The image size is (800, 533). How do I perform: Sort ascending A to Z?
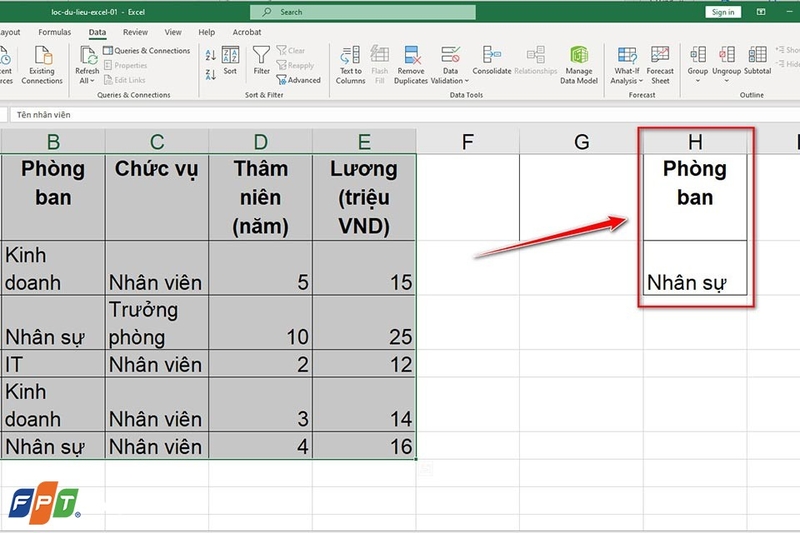[210, 55]
